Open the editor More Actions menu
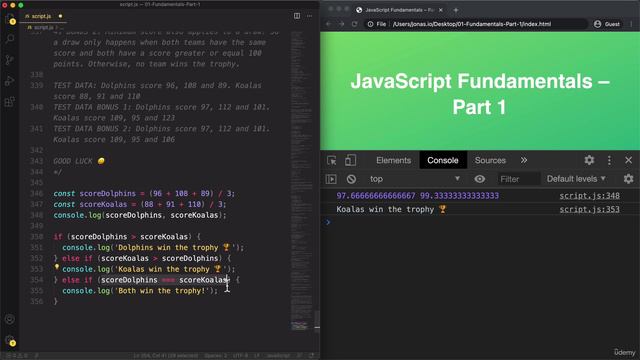Image resolution: width=640 pixels, height=360 pixels. 309,16
